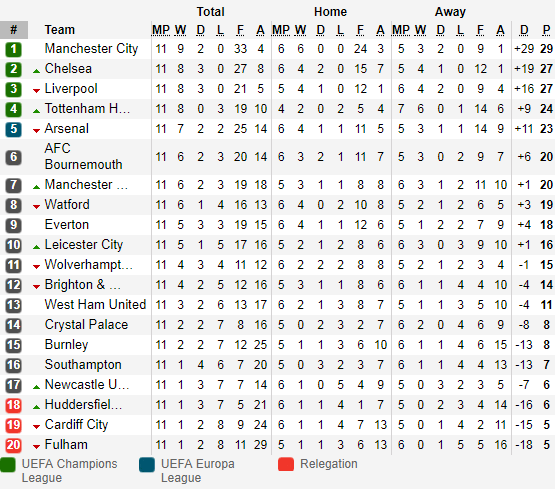Click the red rank 18 relegation badge
The image size is (555, 489).
[x=13, y=405]
